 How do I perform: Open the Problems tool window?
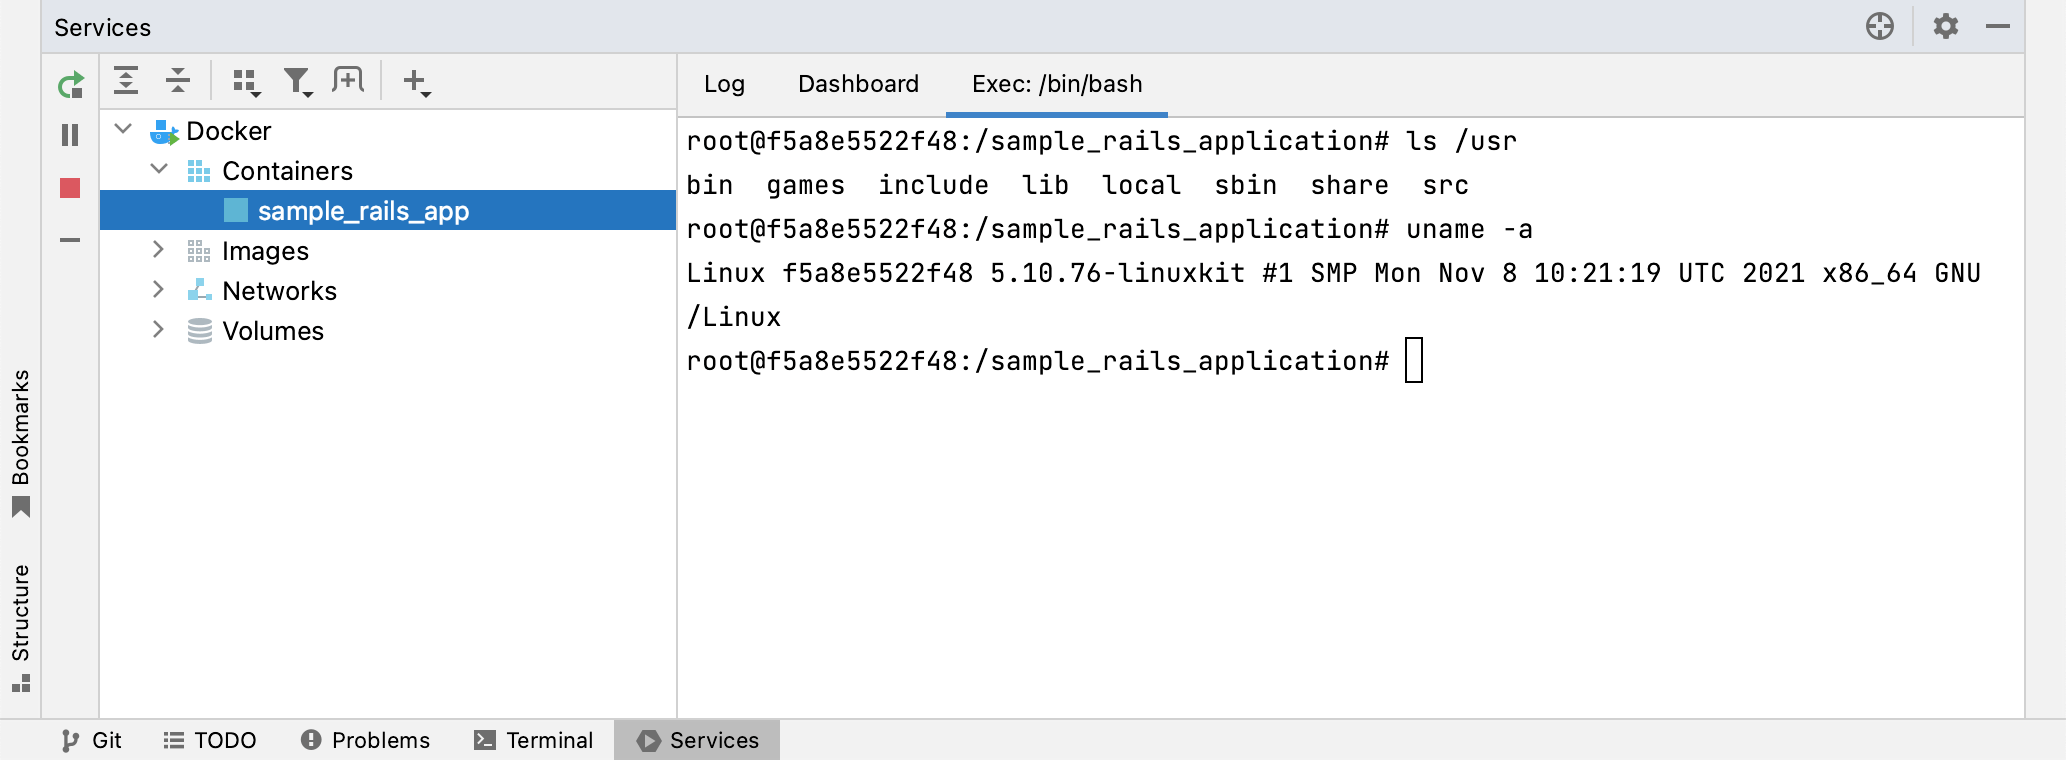pos(366,740)
